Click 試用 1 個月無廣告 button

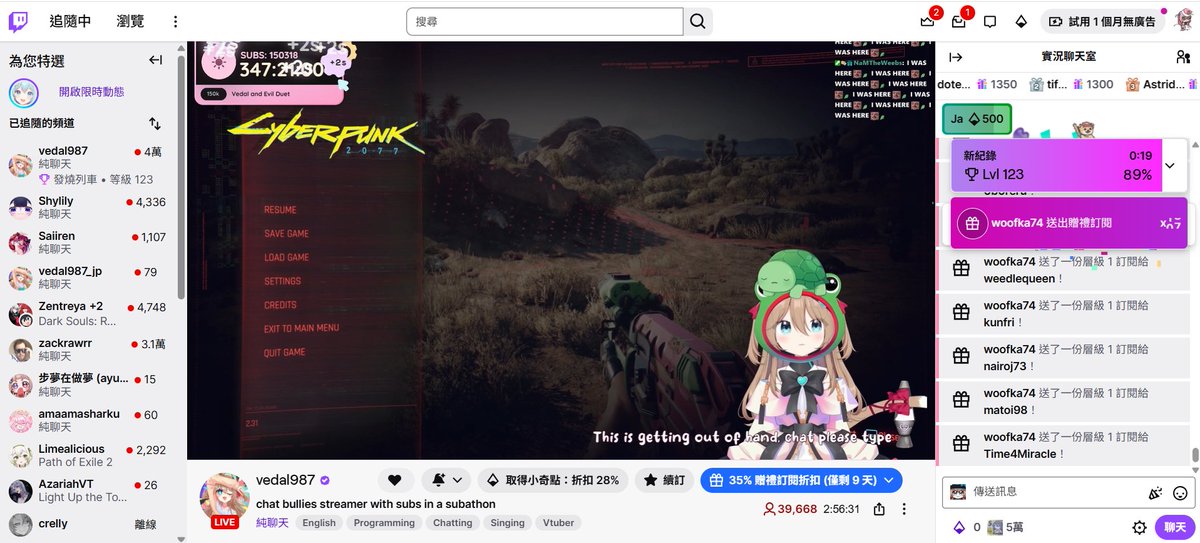1102,21
